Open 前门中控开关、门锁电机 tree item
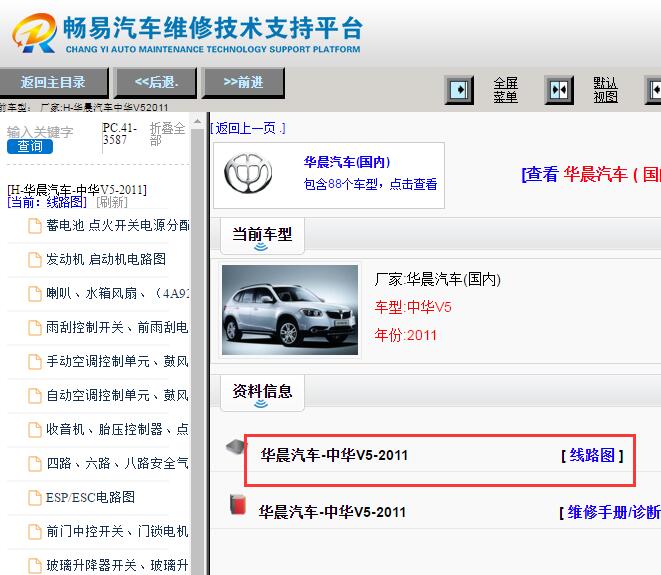 (x=117, y=531)
